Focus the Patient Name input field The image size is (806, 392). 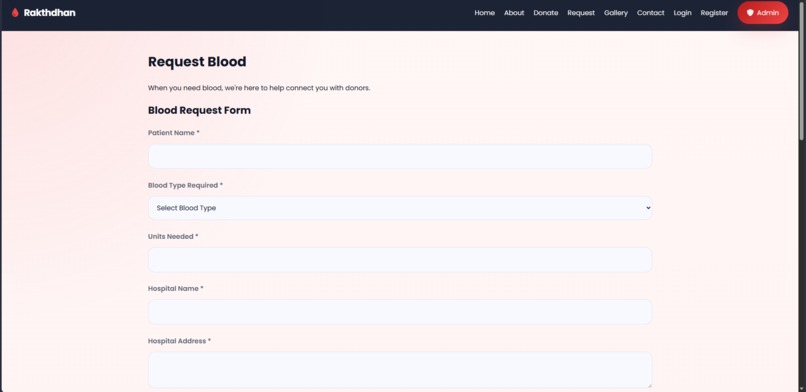click(400, 156)
